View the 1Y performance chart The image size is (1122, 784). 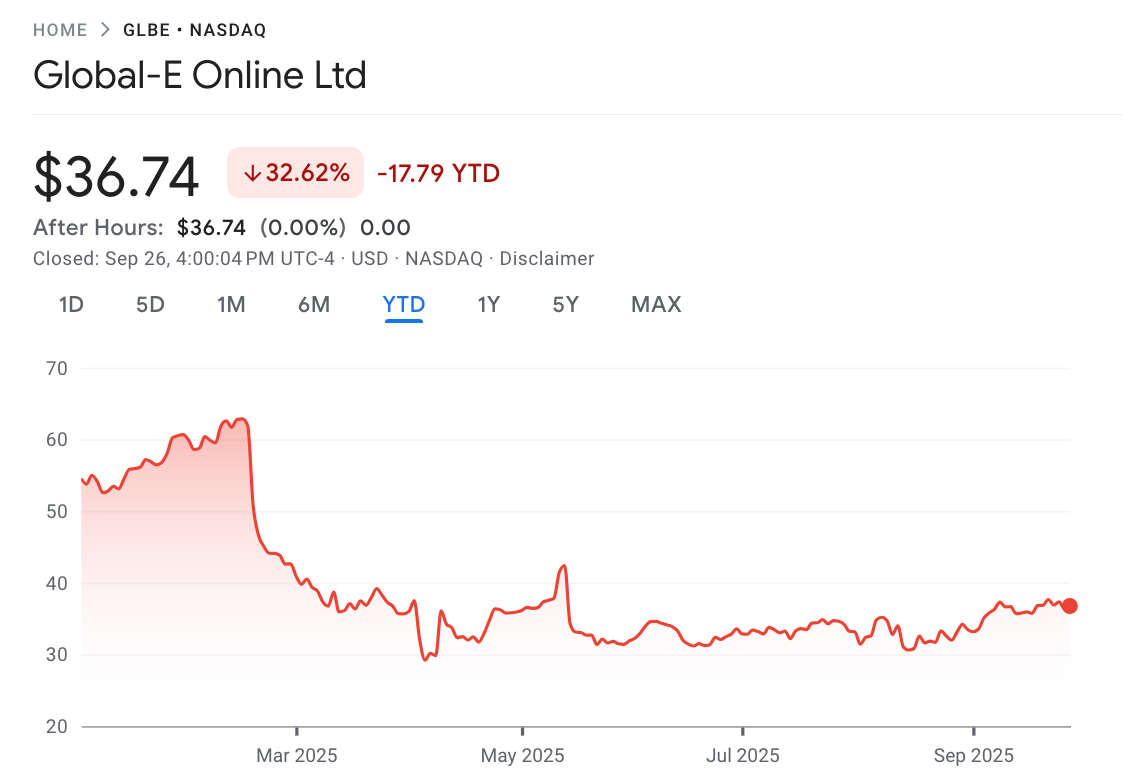489,304
